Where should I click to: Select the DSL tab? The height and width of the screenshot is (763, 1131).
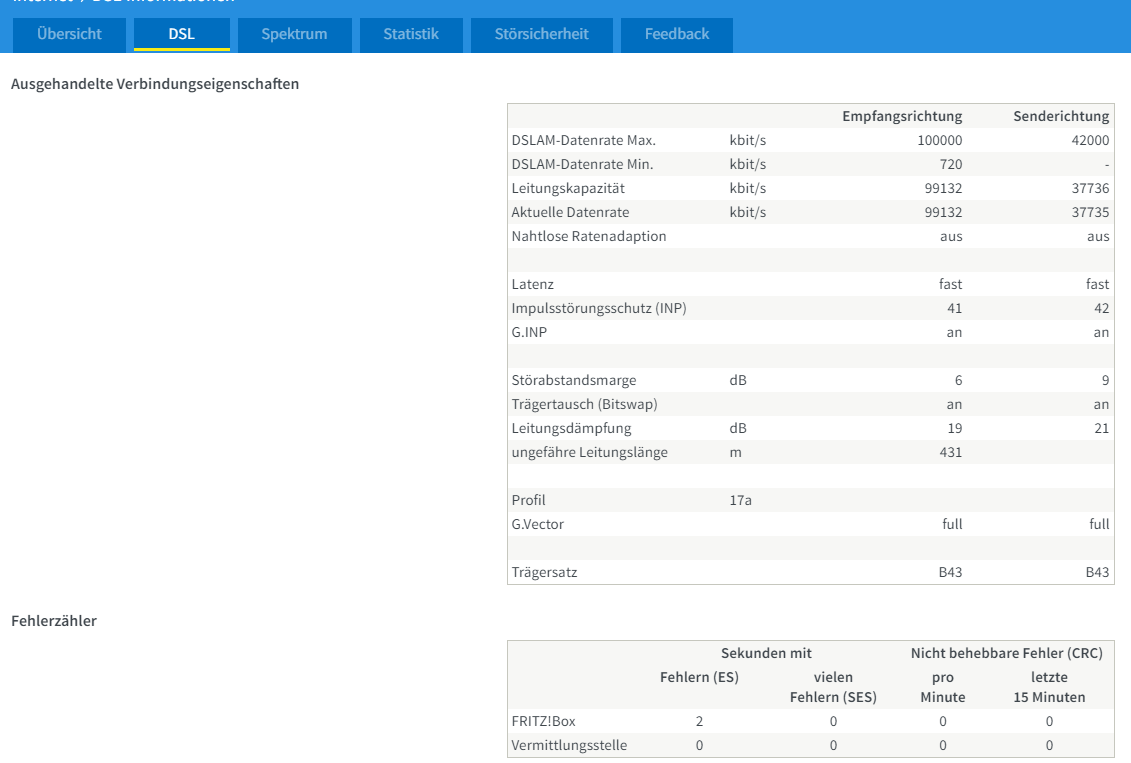tap(182, 34)
